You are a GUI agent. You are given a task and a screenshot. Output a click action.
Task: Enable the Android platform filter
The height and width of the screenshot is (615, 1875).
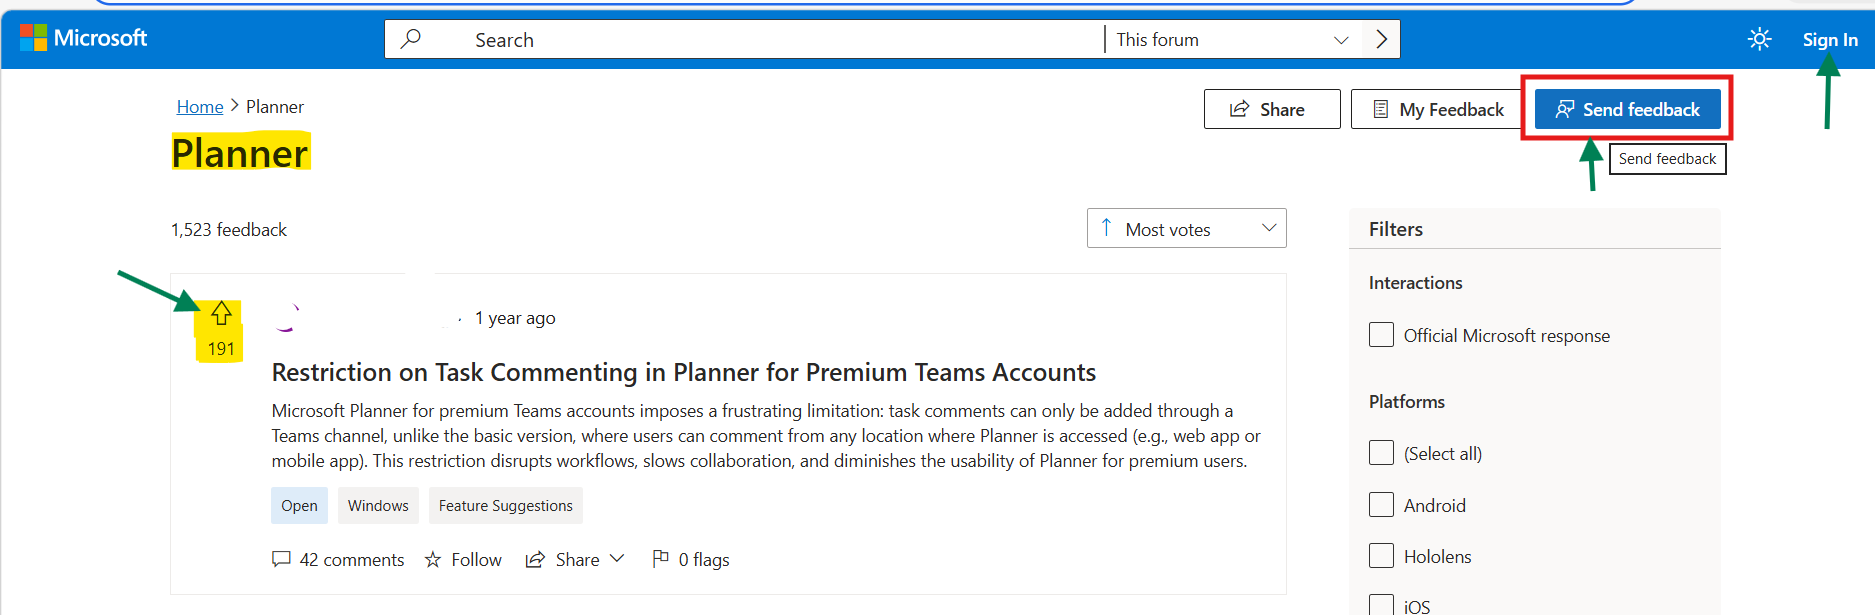pyautogui.click(x=1381, y=504)
